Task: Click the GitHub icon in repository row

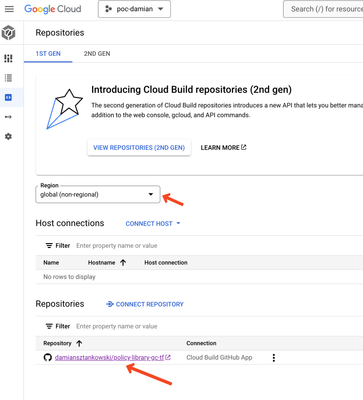Action: (48, 358)
